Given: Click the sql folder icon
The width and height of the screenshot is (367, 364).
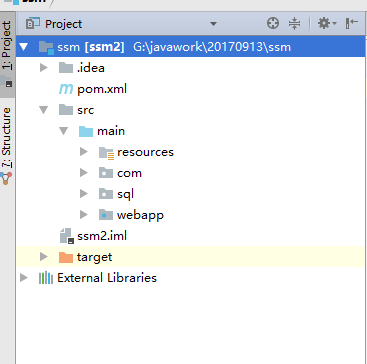Looking at the screenshot, I should (x=106, y=194).
